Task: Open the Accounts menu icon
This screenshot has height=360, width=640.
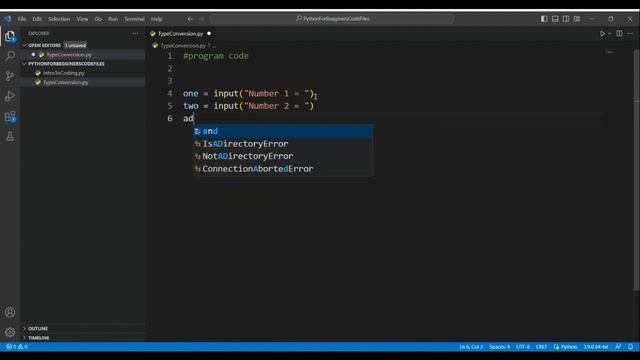Action: tap(10, 312)
